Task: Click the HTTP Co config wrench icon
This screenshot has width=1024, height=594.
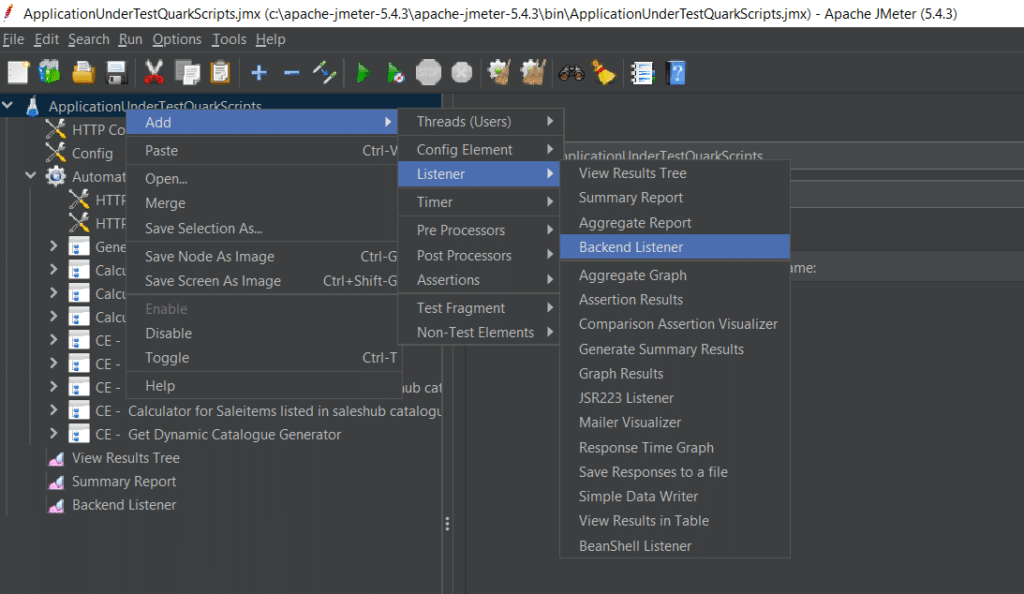Action: 56,129
